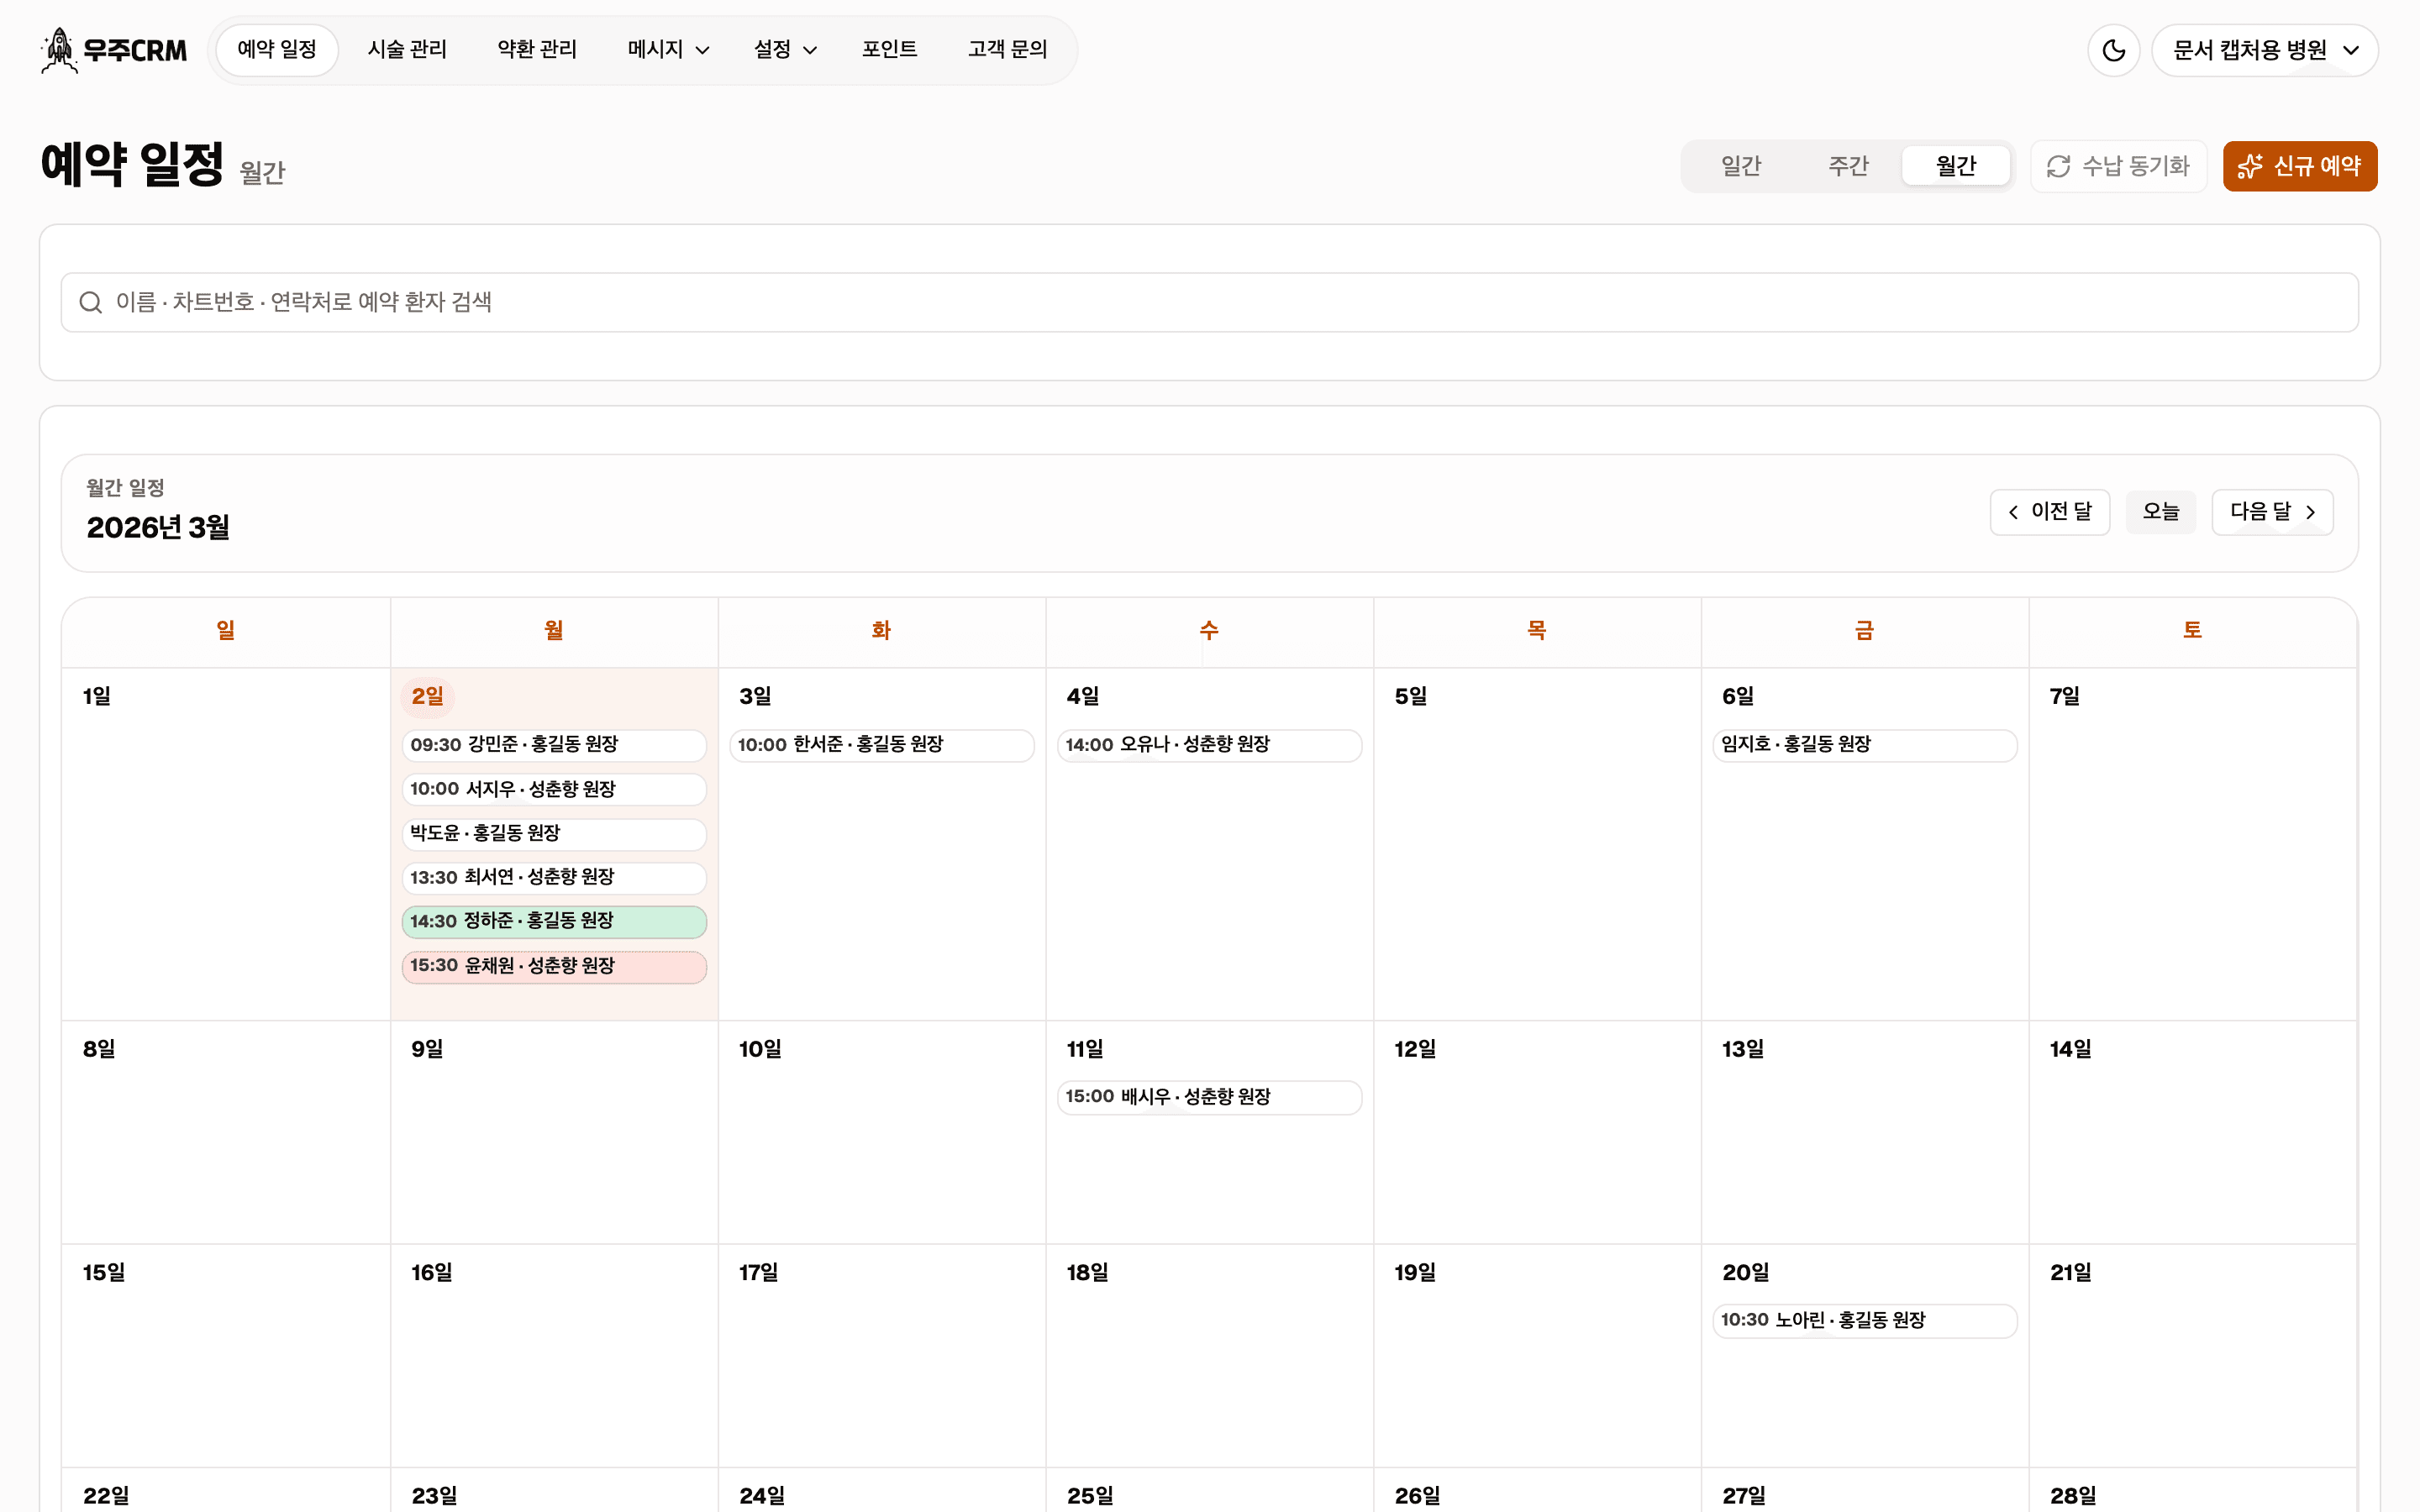Click the 수납 동기화 button
Screen dimensions: 2420x1512
coord(2118,166)
